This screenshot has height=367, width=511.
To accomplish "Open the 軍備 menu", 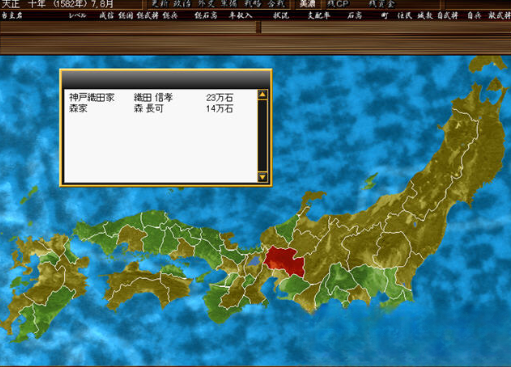I will point(230,4).
